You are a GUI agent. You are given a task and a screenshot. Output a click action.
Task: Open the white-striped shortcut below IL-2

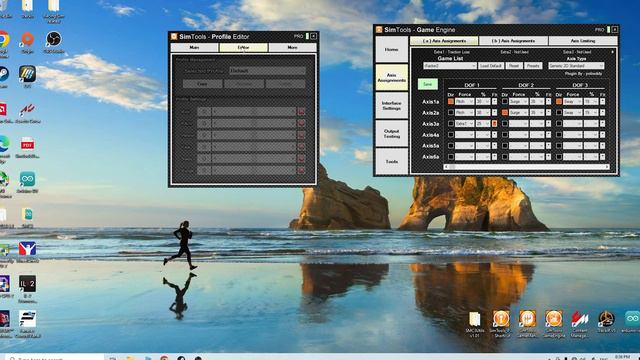click(27, 319)
